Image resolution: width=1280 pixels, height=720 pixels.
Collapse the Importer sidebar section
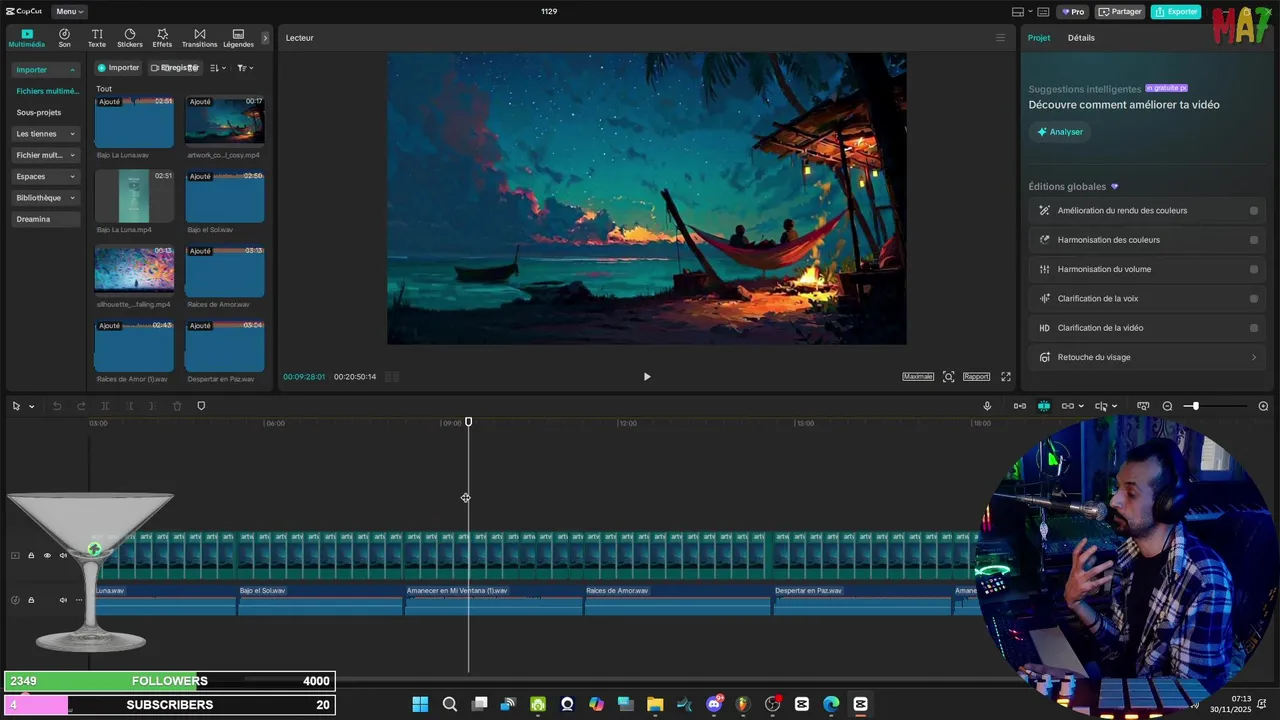pyautogui.click(x=45, y=70)
